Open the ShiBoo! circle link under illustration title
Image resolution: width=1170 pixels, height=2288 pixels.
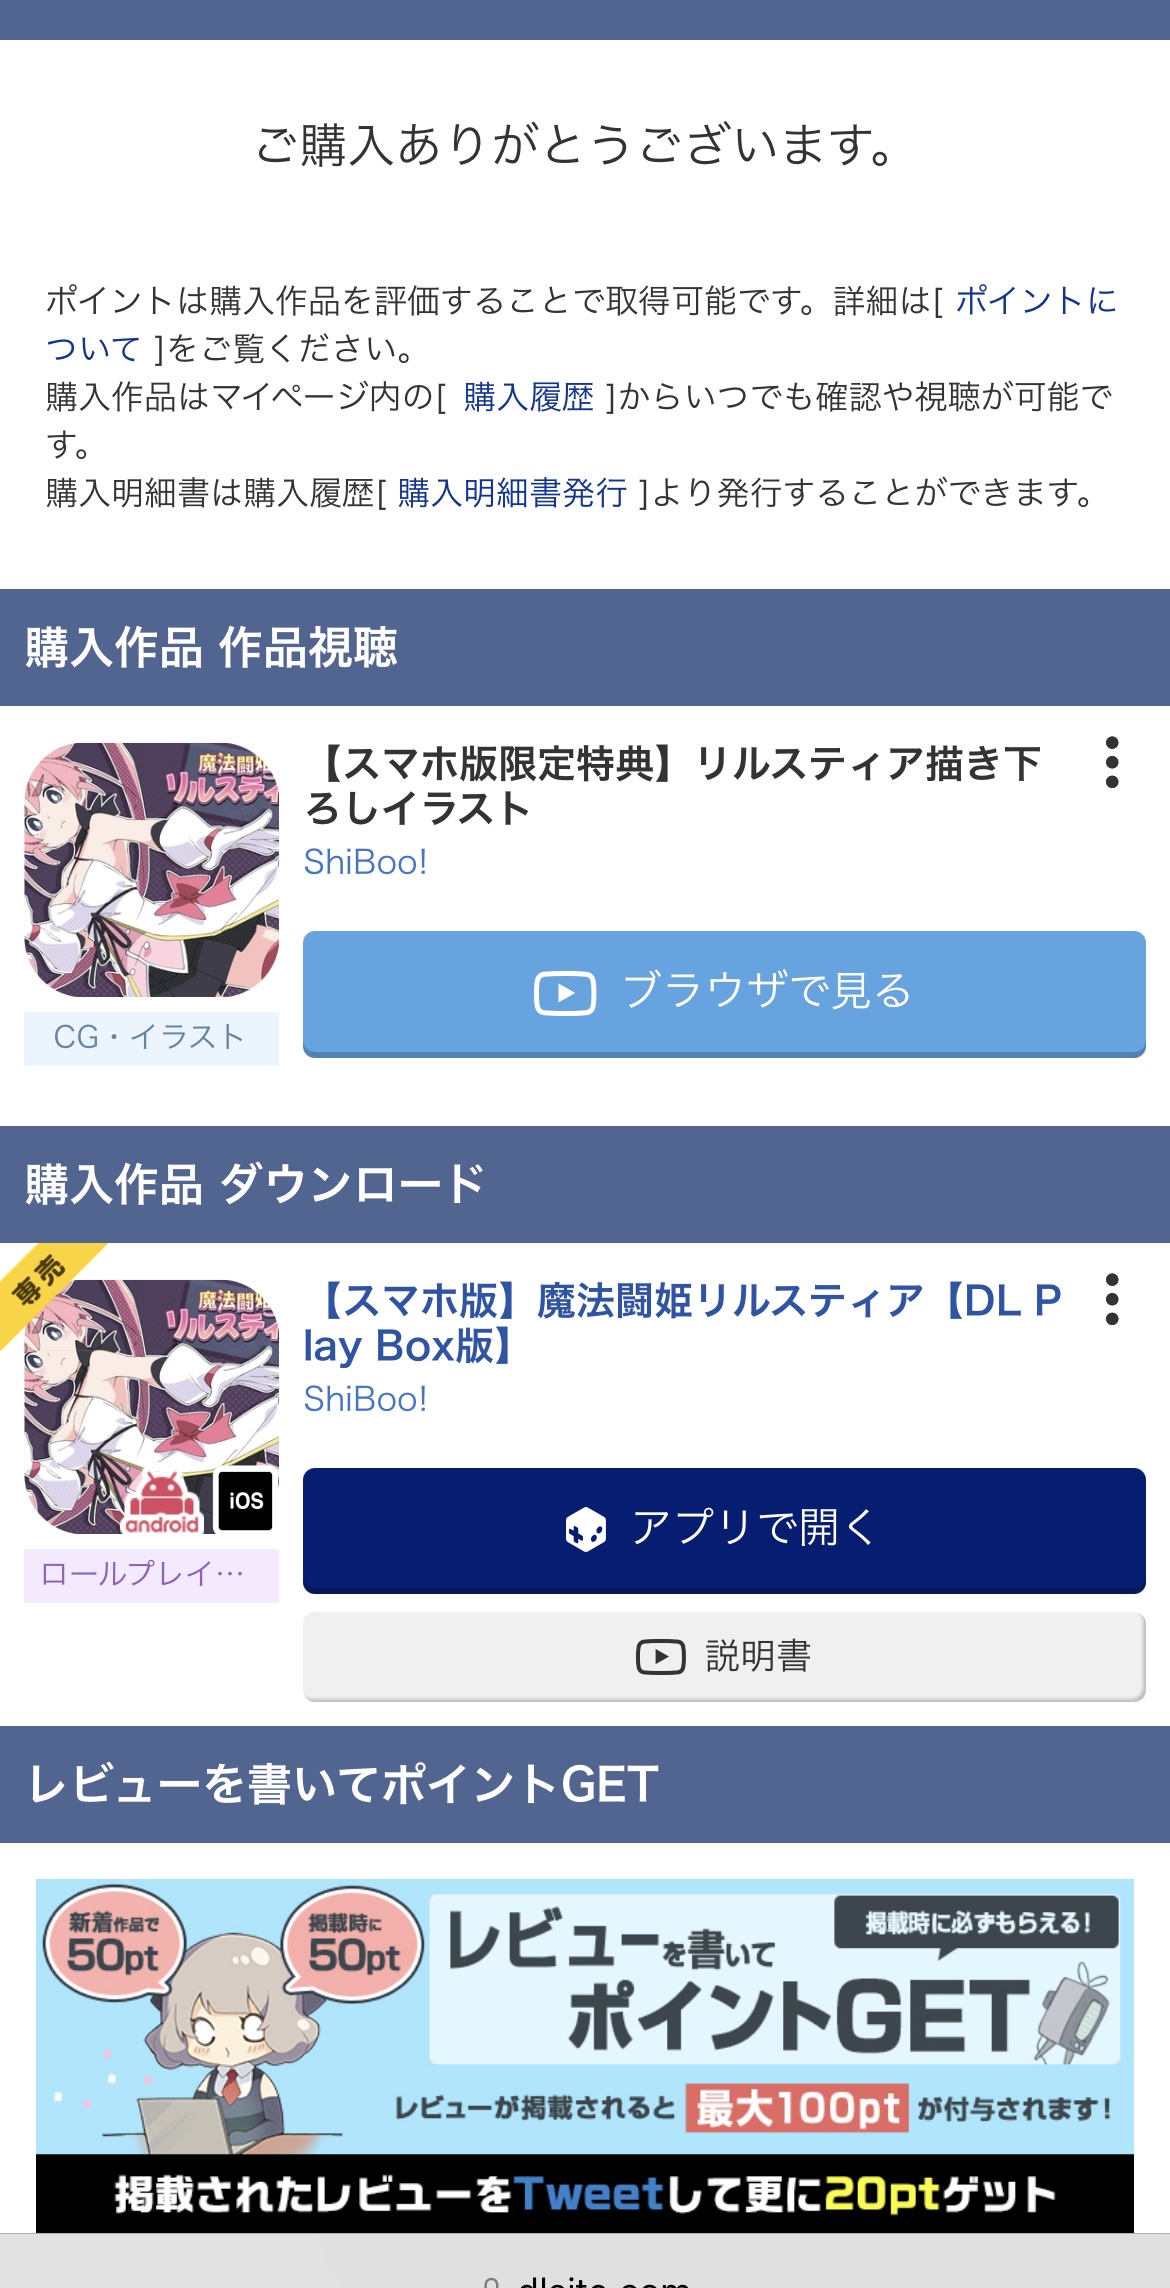[366, 862]
